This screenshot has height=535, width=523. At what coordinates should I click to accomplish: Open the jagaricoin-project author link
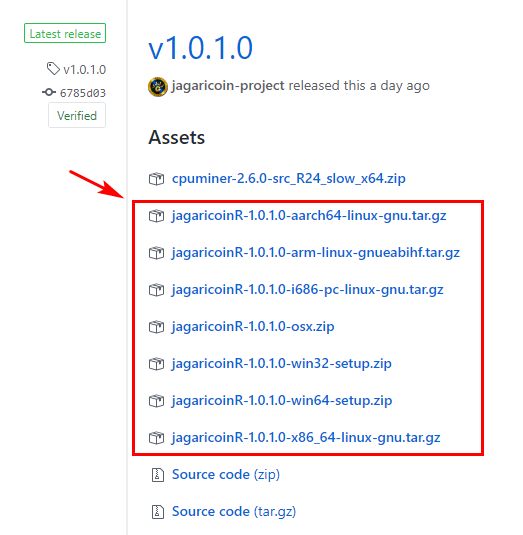pyautogui.click(x=228, y=86)
